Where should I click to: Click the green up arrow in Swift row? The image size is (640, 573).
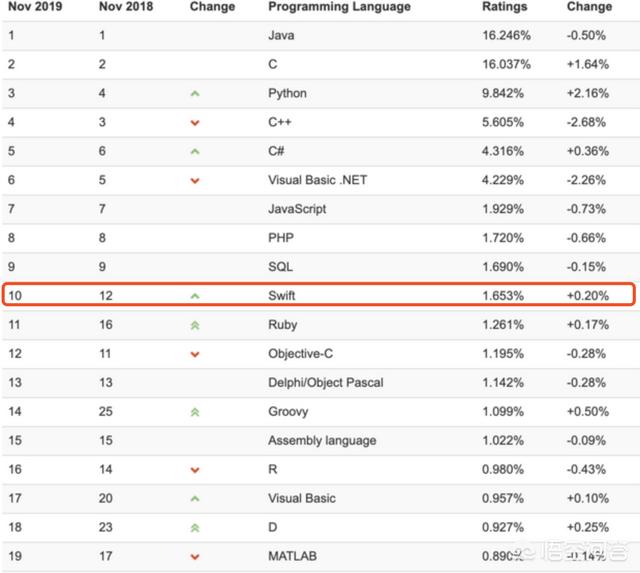195,297
